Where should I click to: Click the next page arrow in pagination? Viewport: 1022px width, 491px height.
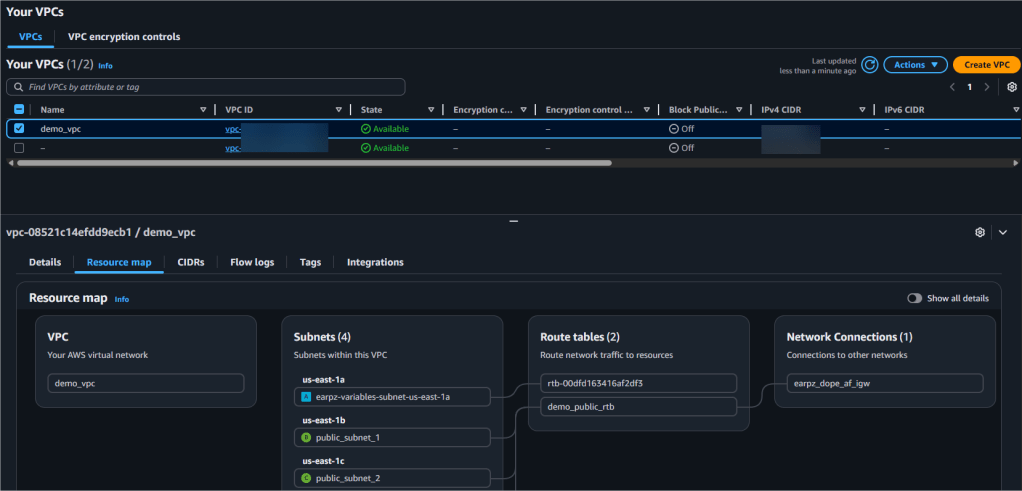(987, 87)
